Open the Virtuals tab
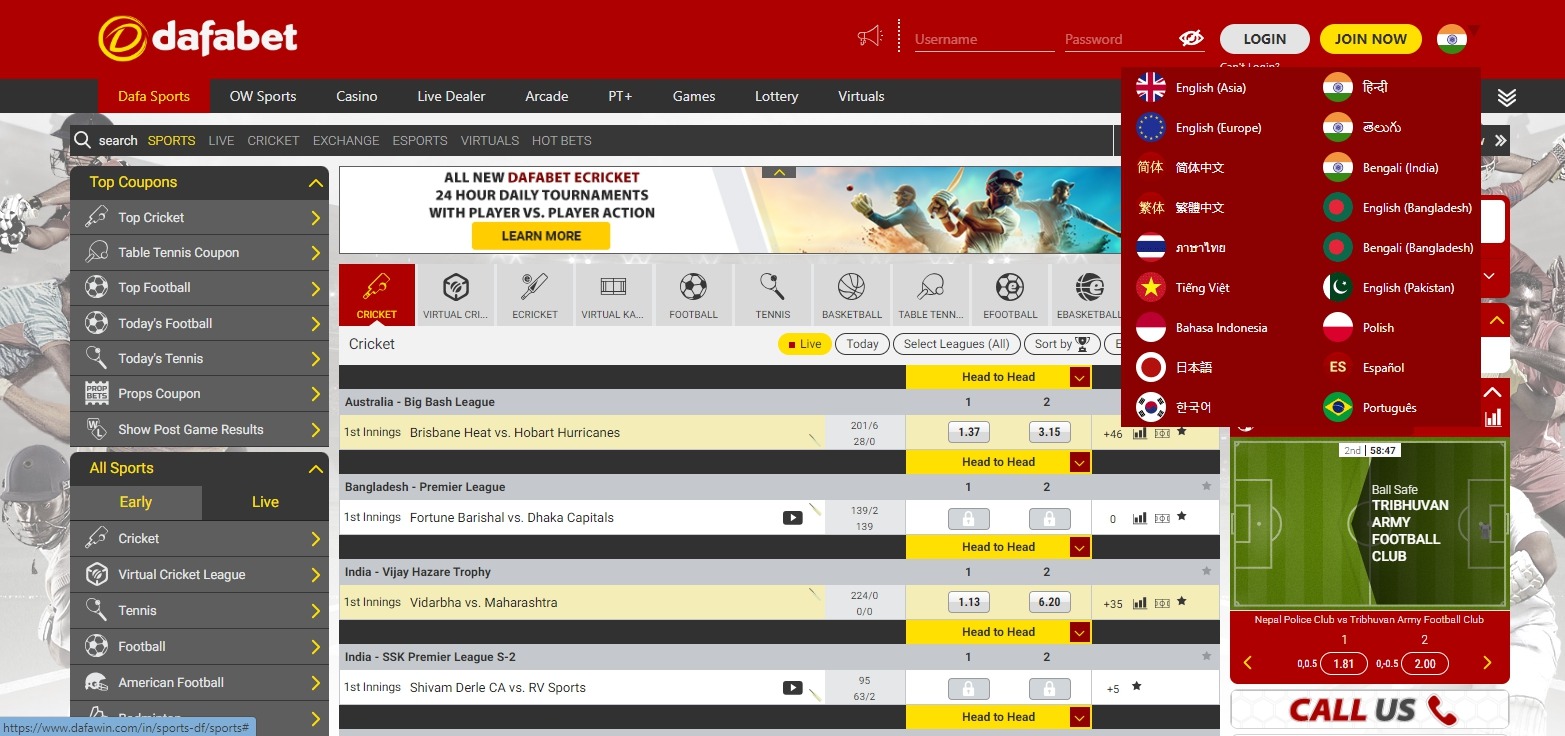 tap(861, 97)
